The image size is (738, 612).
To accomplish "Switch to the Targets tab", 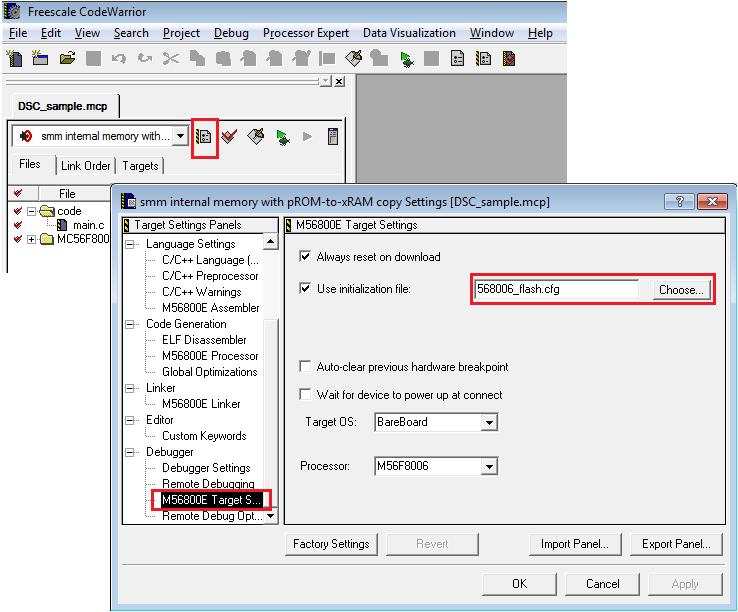I will pos(140,166).
